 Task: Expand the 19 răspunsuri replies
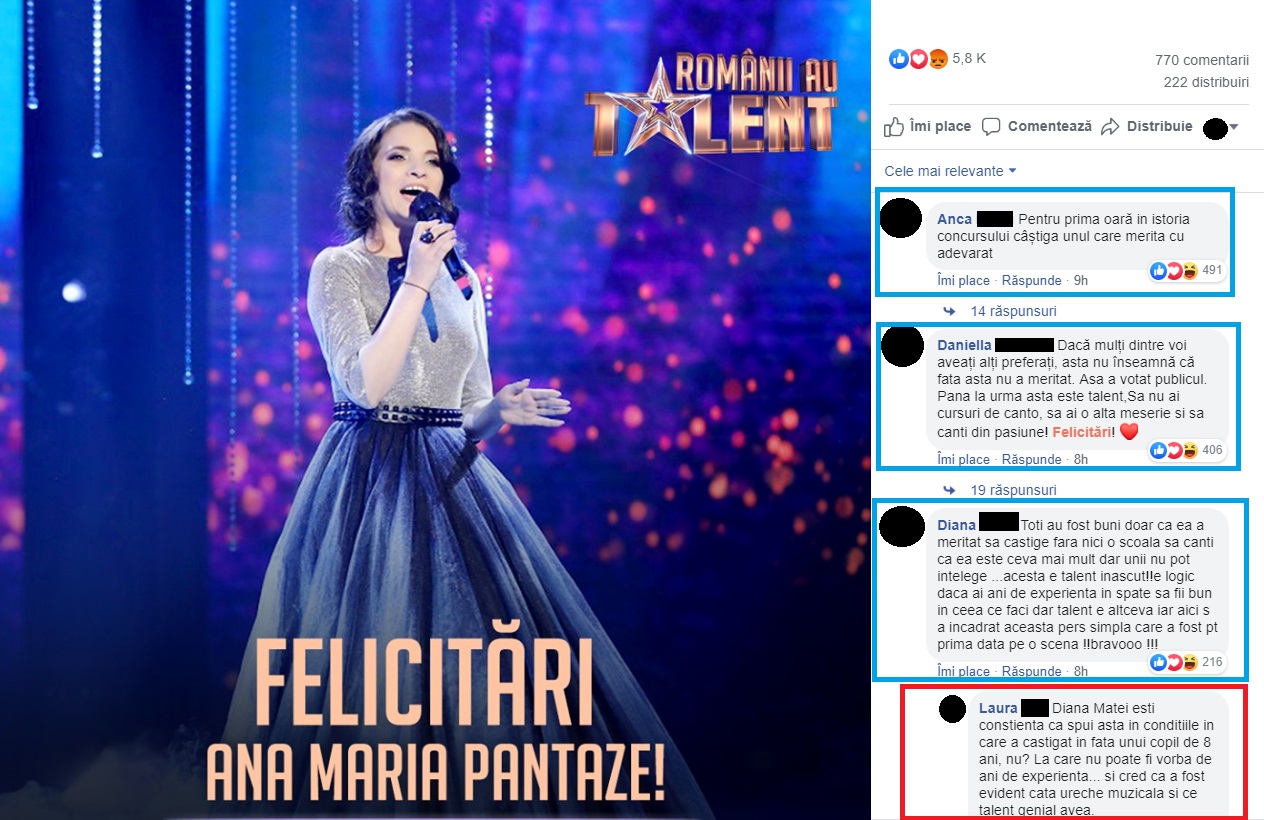pos(1013,490)
